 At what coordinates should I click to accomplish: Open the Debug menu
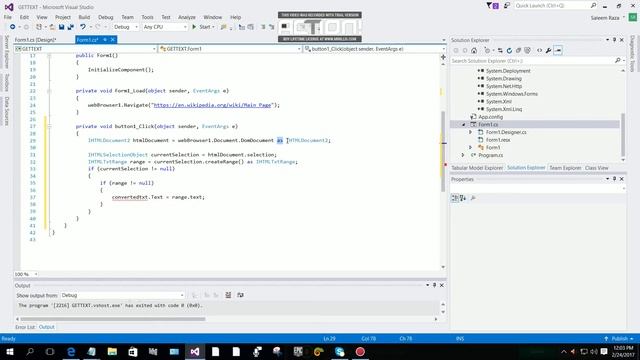[x=105, y=17]
